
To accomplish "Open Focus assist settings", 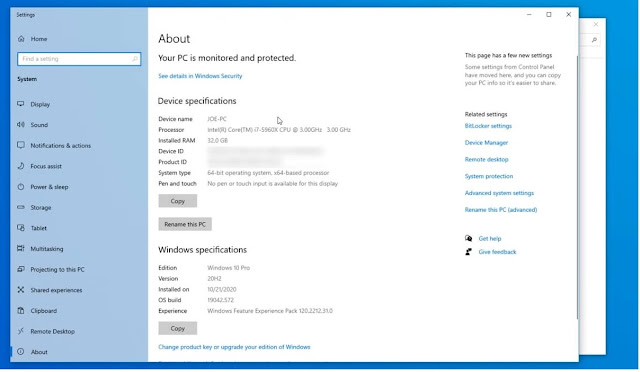I will pos(46,166).
